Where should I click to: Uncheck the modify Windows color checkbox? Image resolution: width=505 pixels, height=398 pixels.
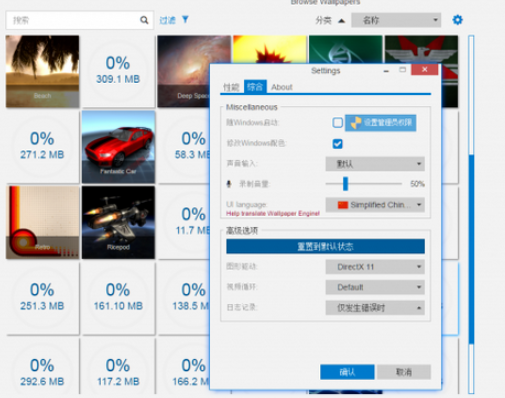point(337,144)
